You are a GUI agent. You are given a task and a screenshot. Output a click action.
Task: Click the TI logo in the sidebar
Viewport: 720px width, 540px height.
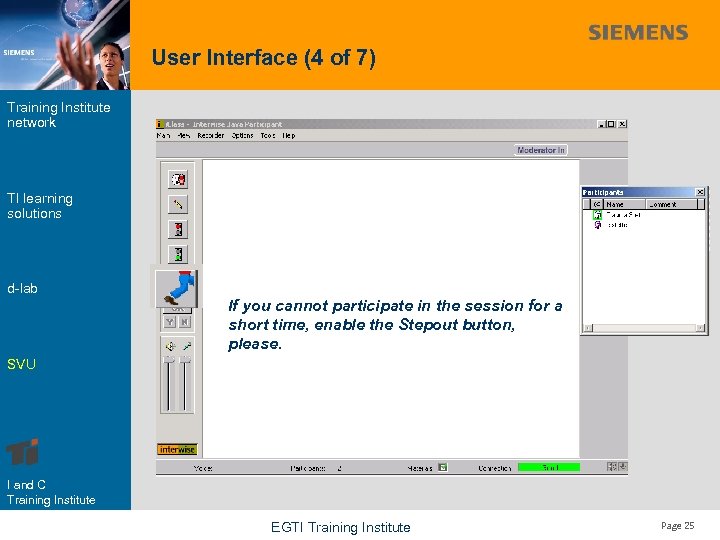[x=22, y=452]
